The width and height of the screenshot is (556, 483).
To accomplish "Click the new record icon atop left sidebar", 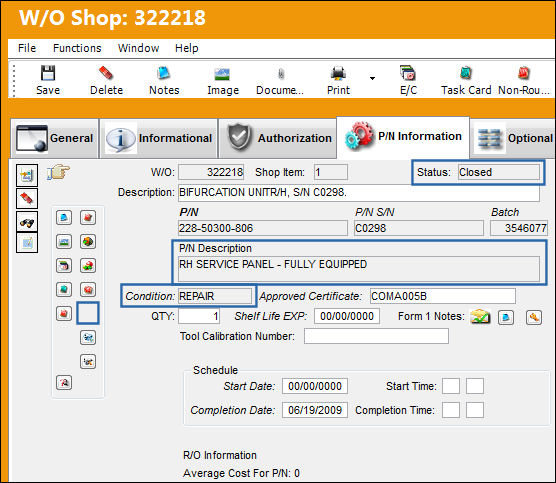I will click(27, 175).
